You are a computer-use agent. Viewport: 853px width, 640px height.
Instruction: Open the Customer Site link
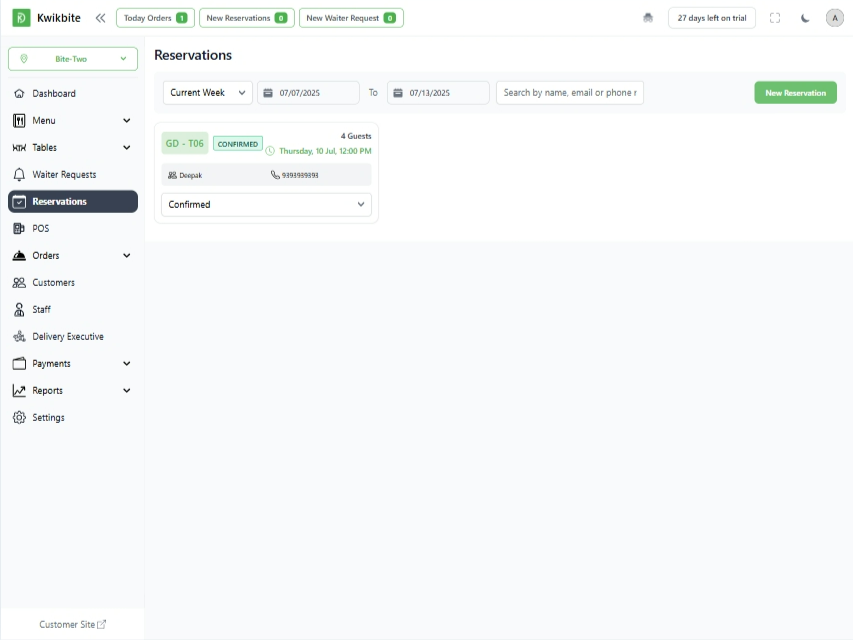(x=71, y=624)
